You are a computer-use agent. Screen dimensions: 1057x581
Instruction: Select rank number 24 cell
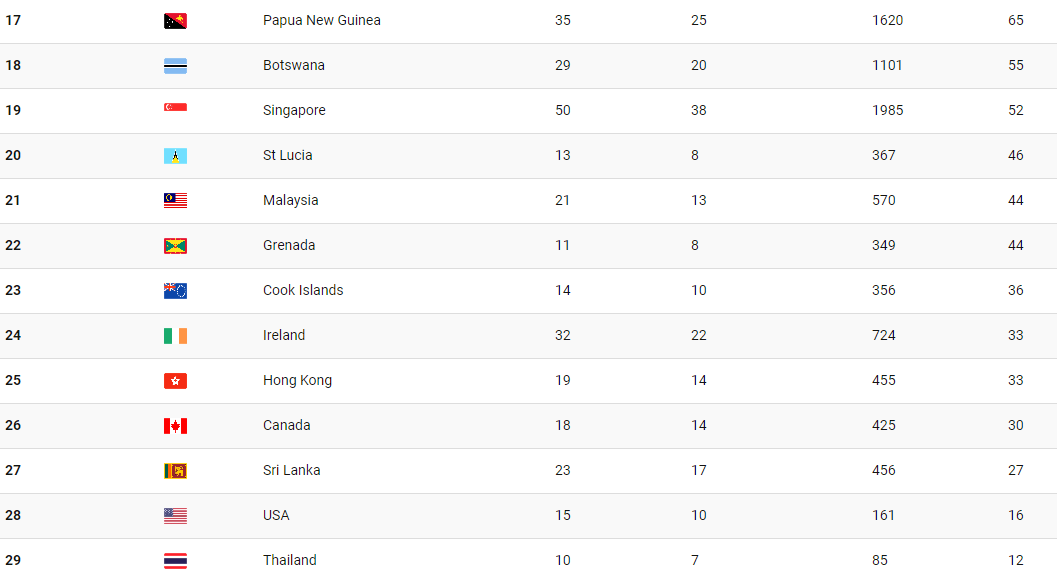click(13, 335)
